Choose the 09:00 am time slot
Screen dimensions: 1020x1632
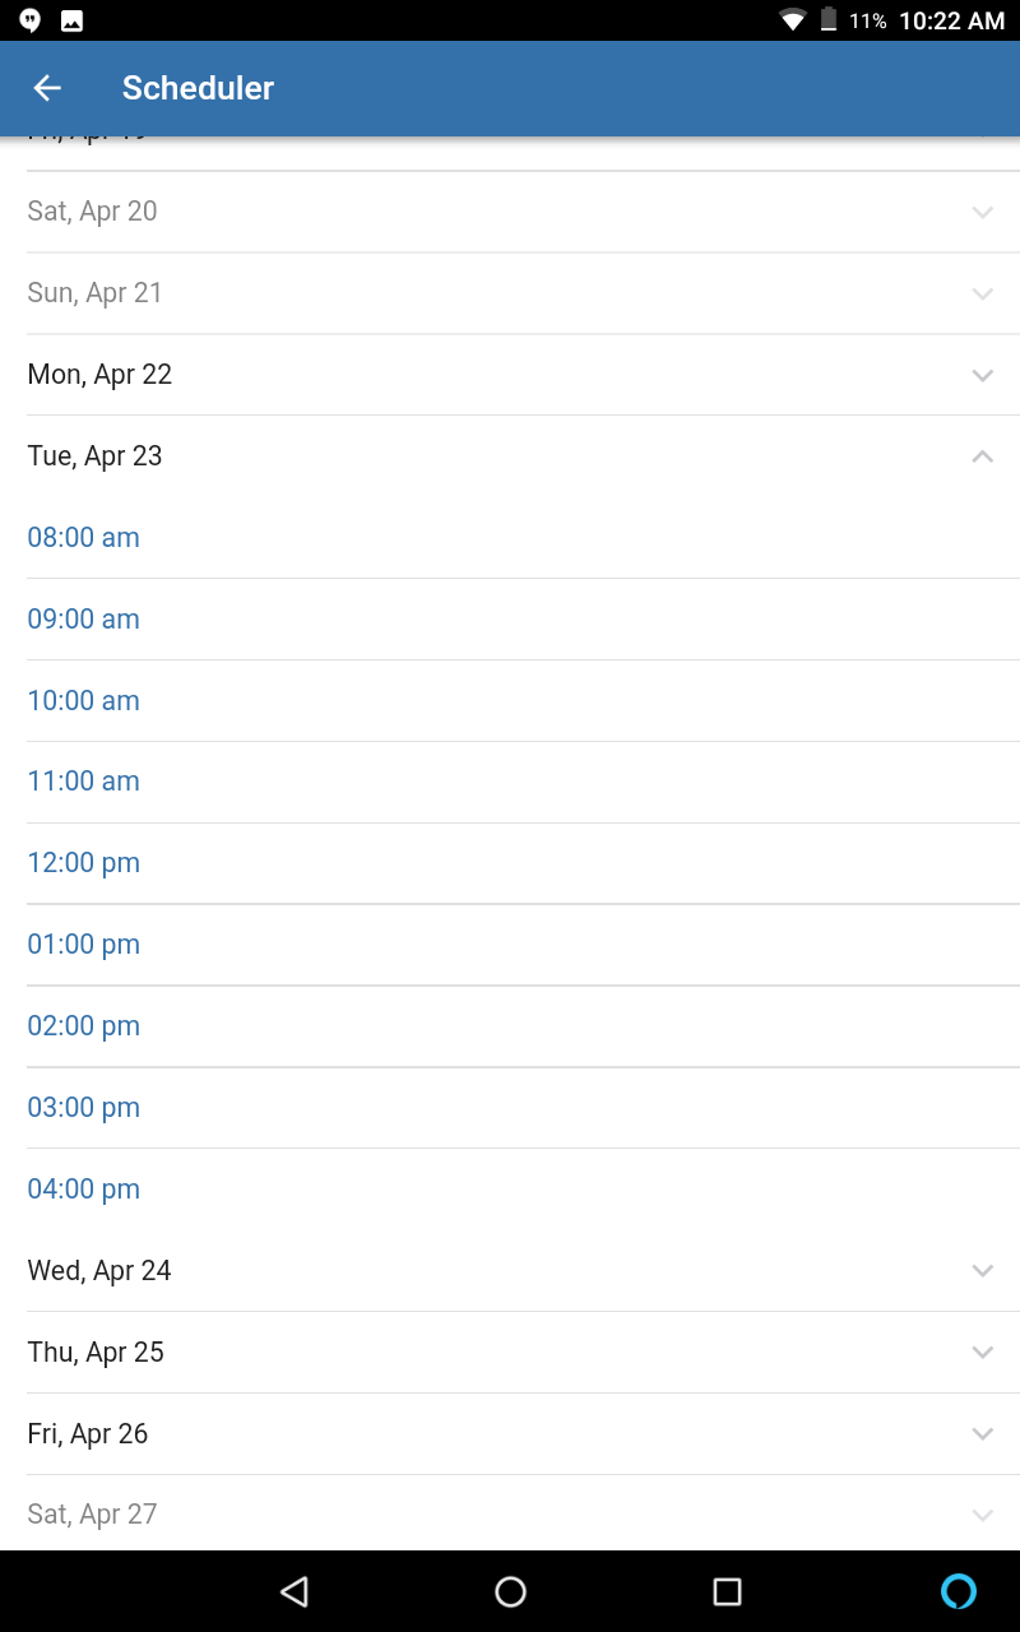(84, 619)
